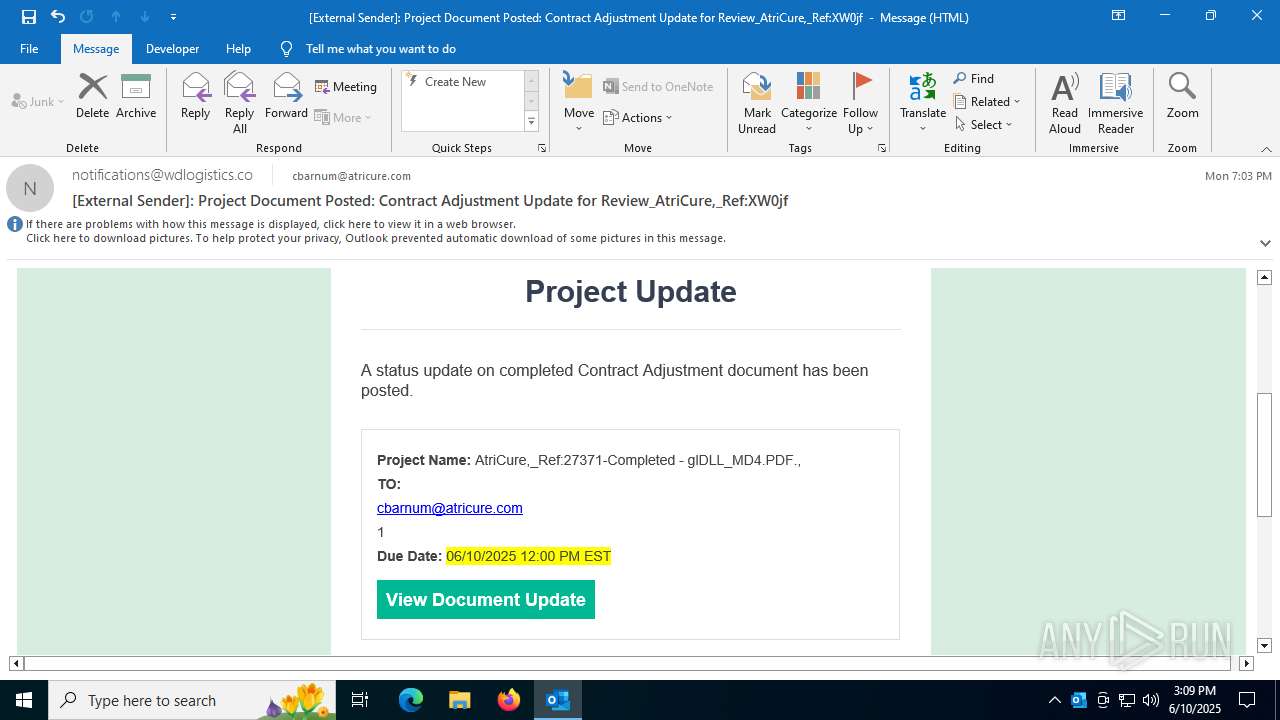Switch to the Developer tab

pyautogui.click(x=172, y=49)
